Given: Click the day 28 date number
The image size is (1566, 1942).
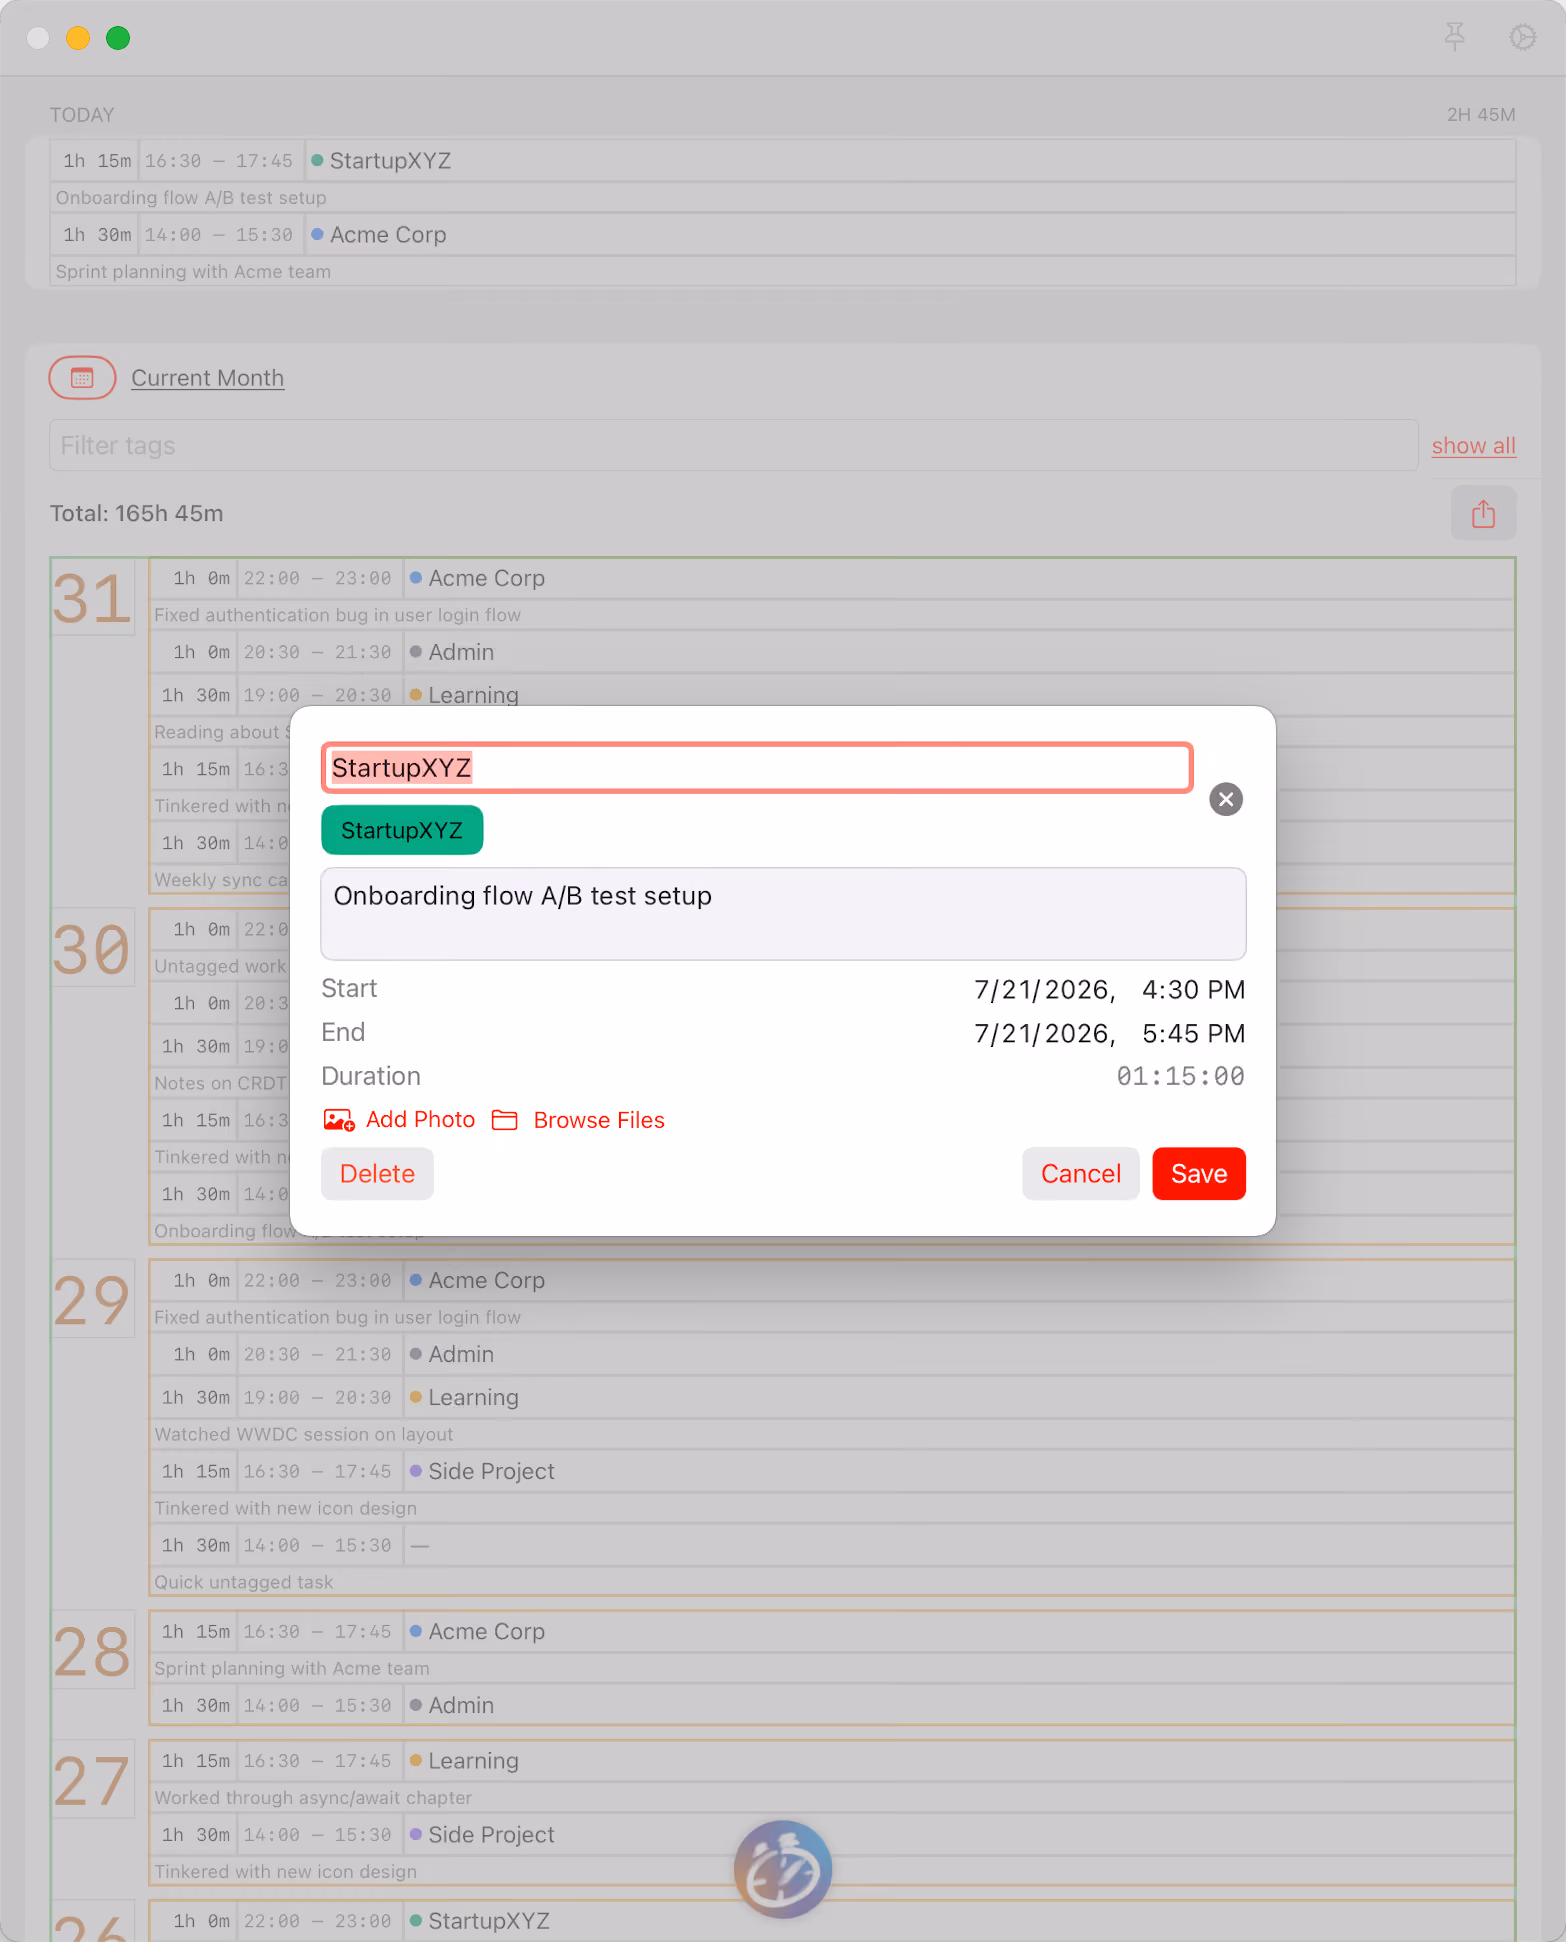Looking at the screenshot, I should click(92, 1652).
